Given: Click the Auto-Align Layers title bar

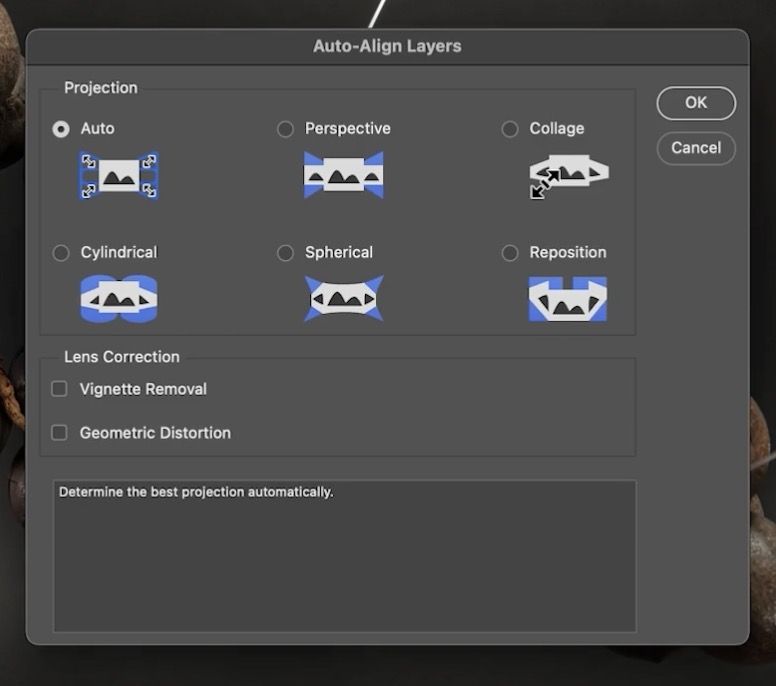Looking at the screenshot, I should 387,46.
